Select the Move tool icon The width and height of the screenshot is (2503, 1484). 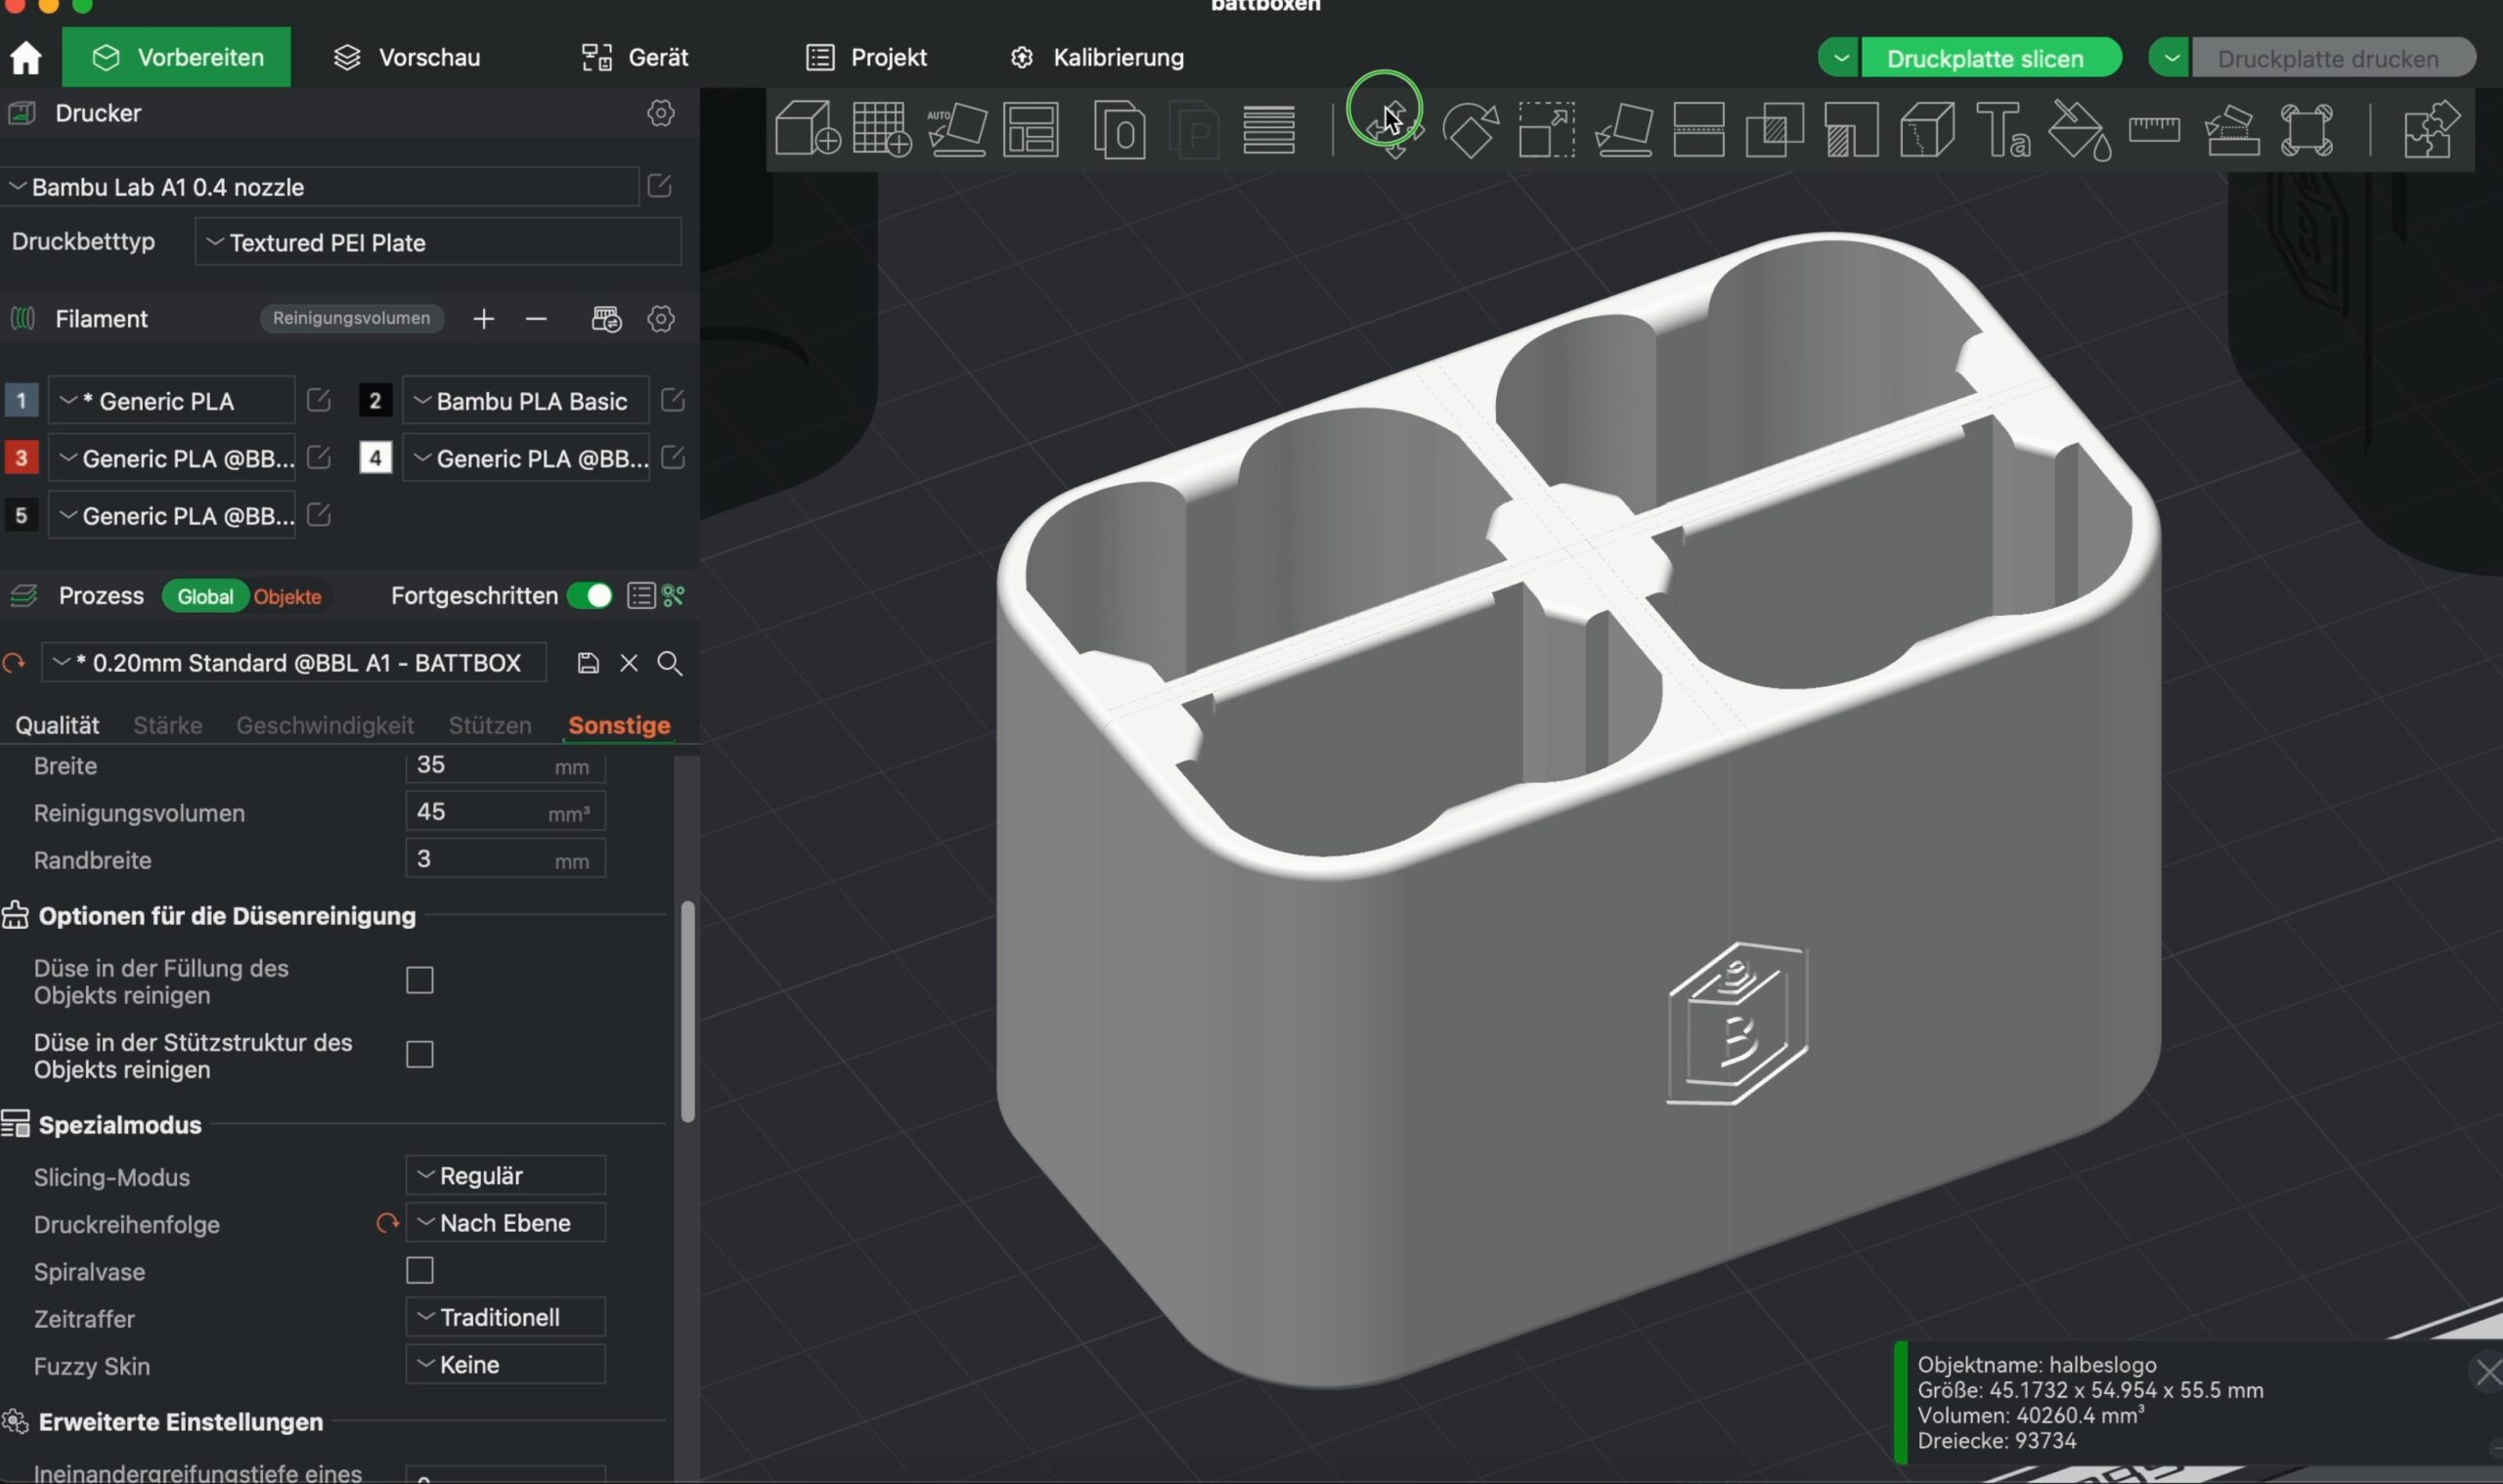point(1395,129)
